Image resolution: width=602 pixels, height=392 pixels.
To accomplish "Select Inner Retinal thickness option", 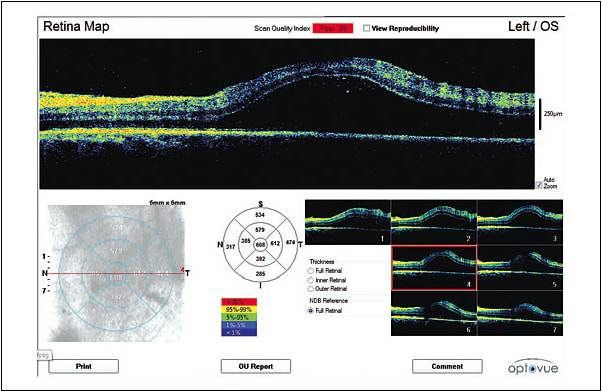I will (x=311, y=280).
